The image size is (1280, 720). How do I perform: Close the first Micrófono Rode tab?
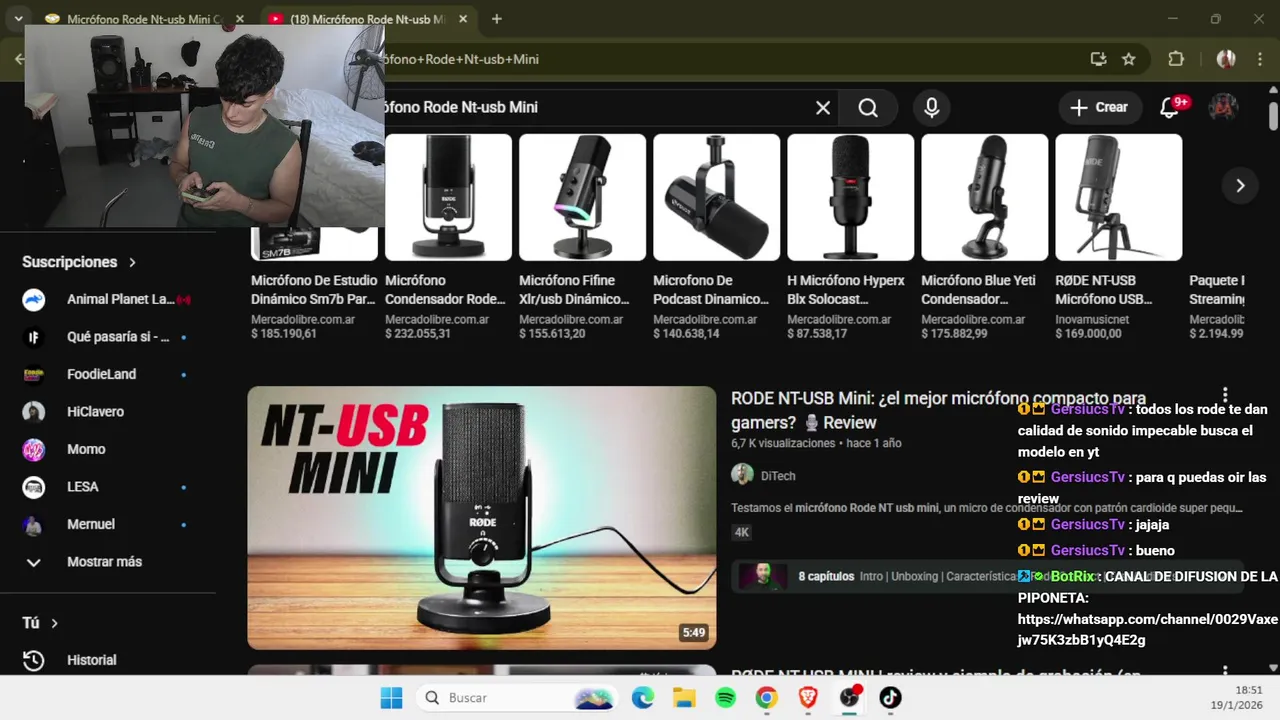pyautogui.click(x=239, y=19)
